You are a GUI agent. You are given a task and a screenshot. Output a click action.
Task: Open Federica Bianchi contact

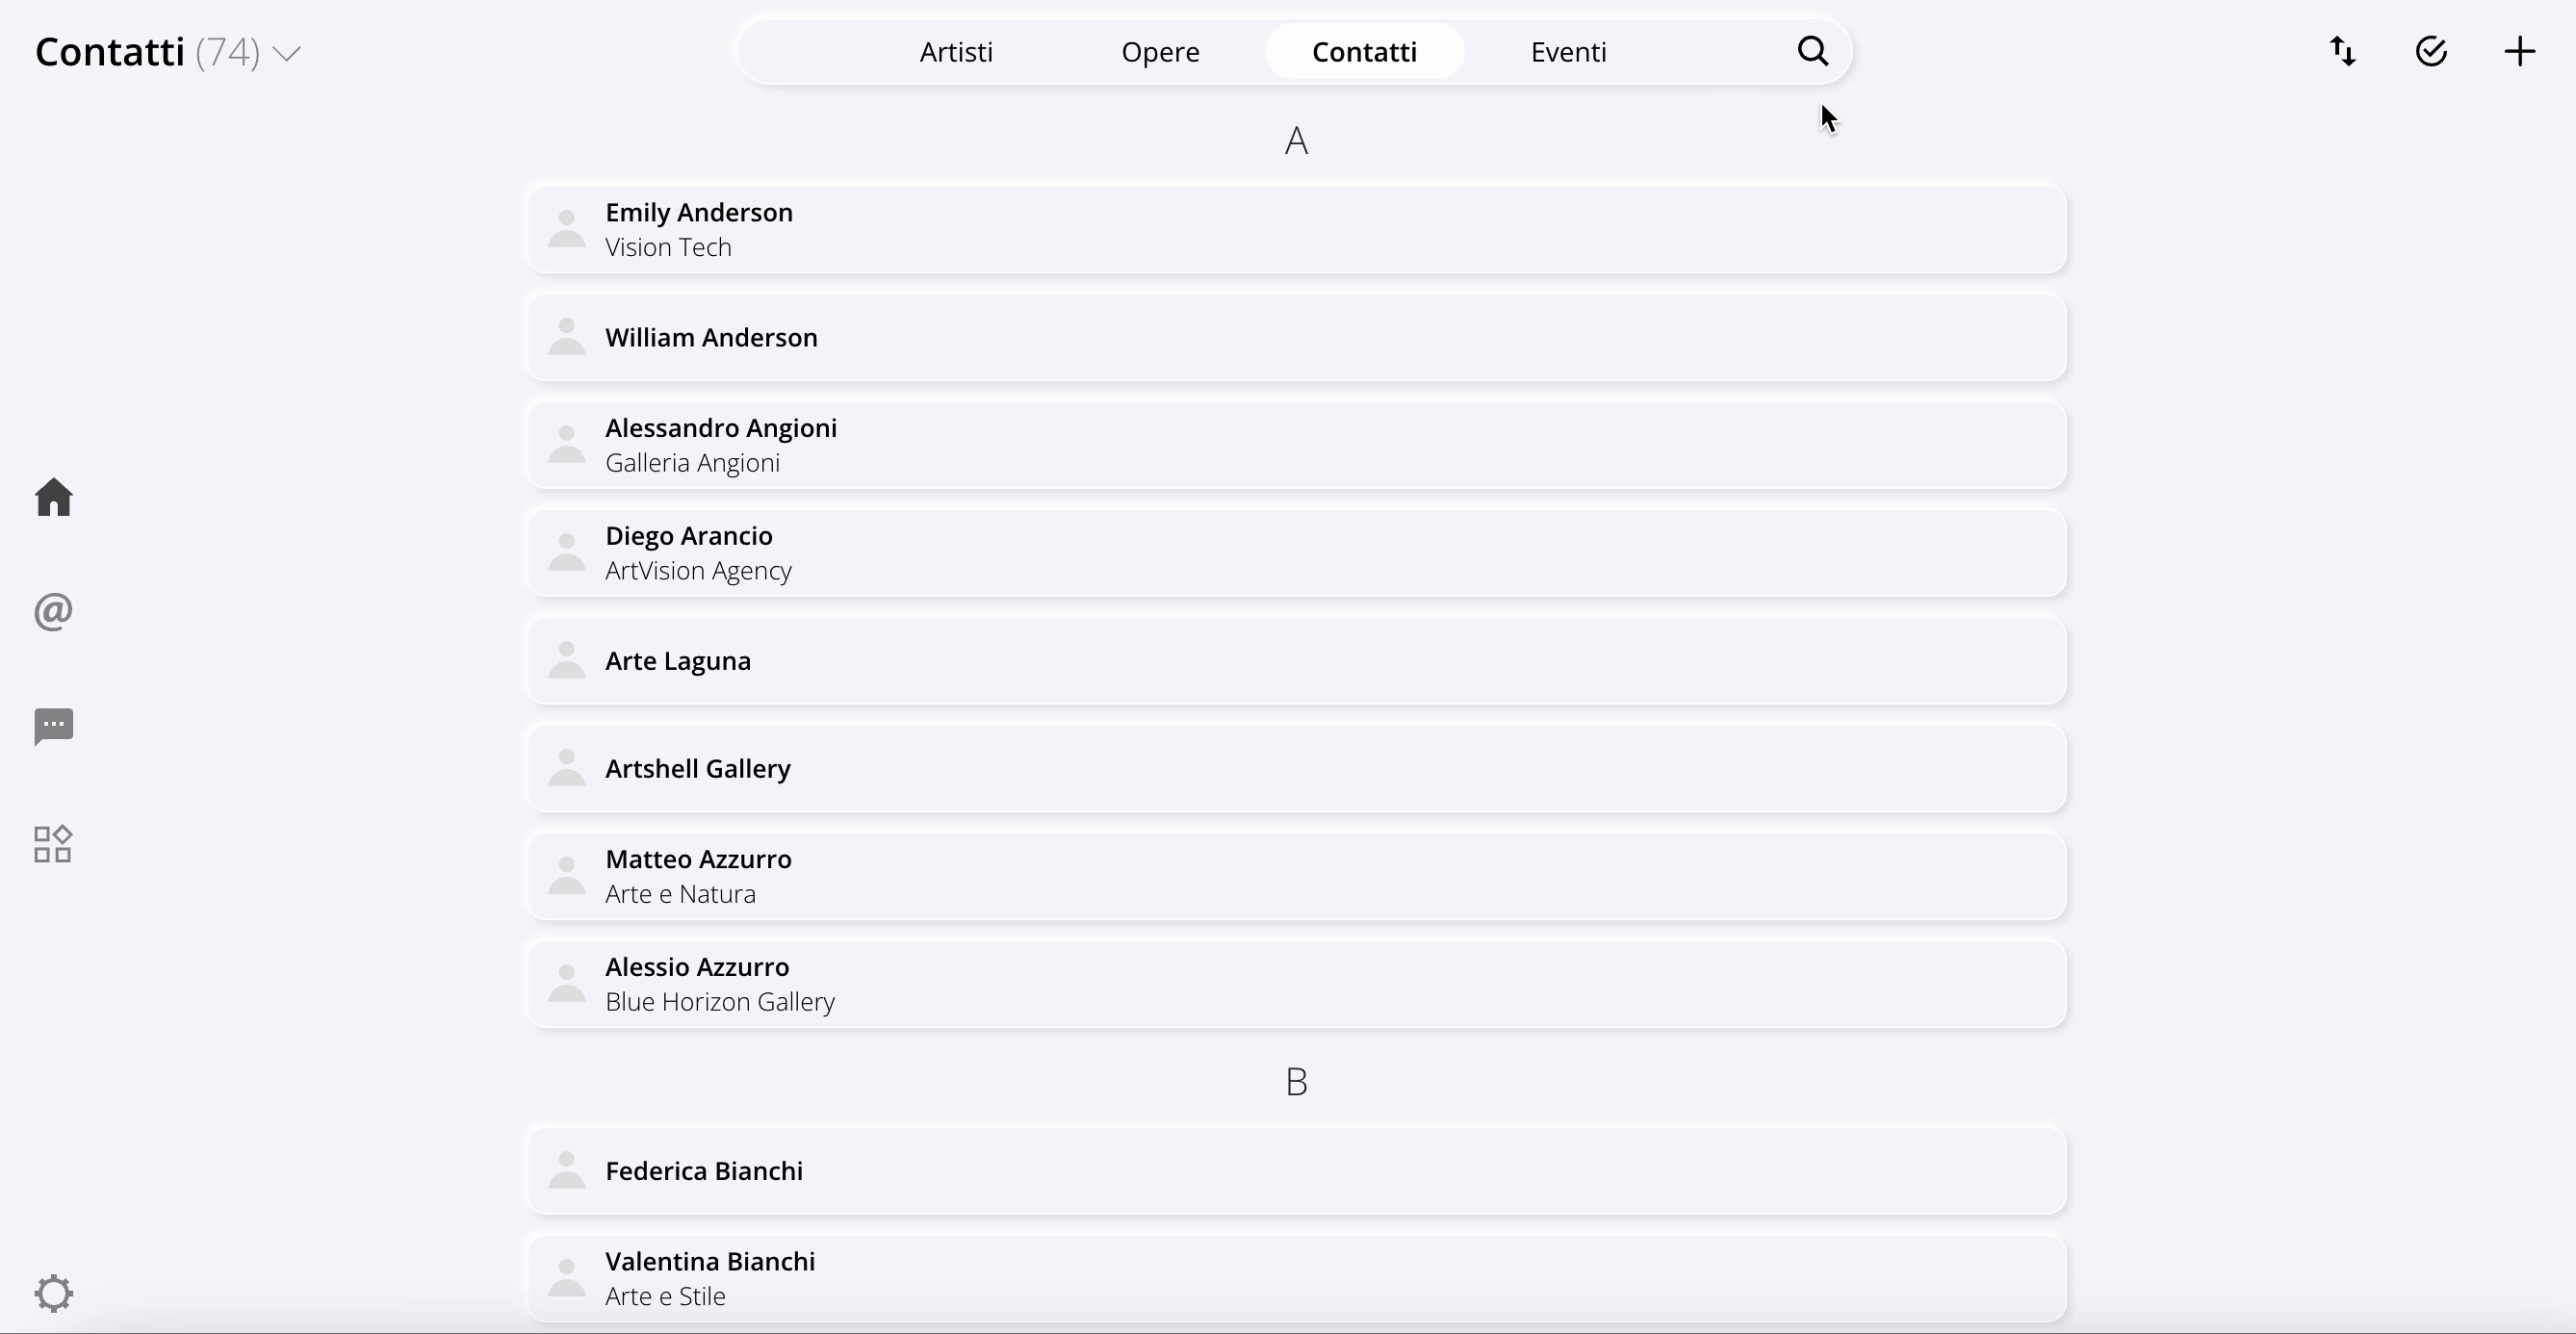click(x=1297, y=1171)
